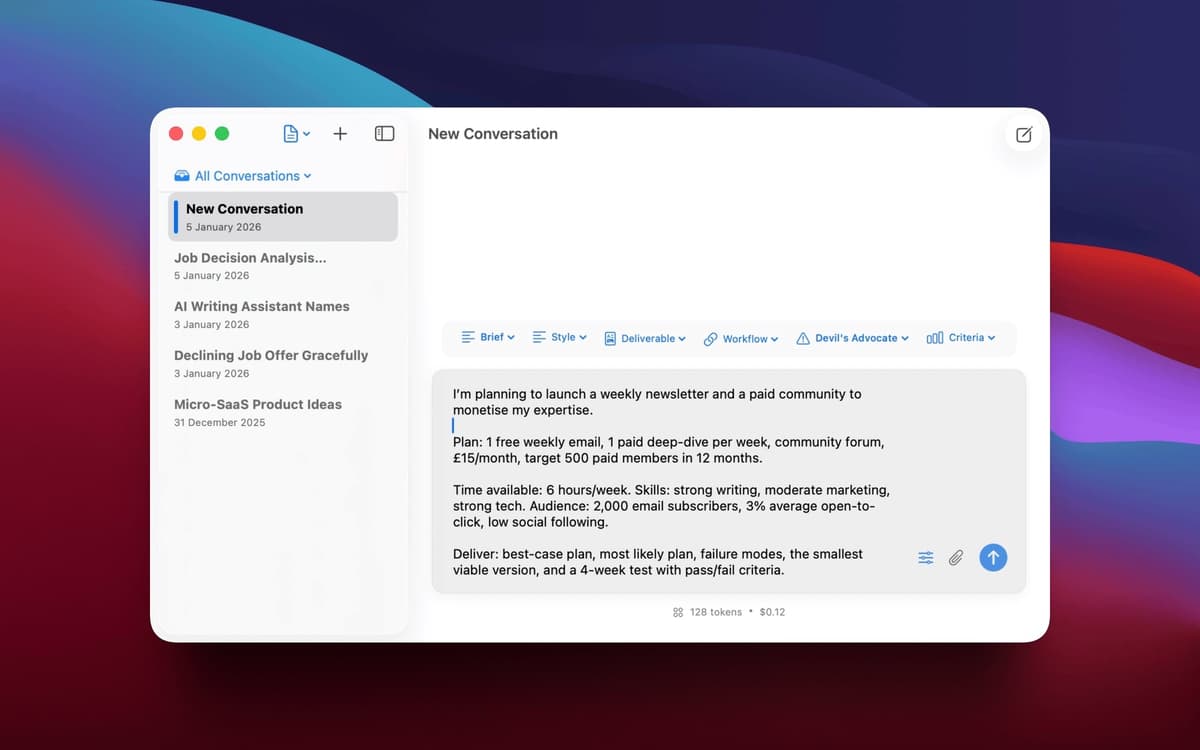1200x750 pixels.
Task: Open the AI Writing Assistant Names conversation
Action: click(x=261, y=314)
